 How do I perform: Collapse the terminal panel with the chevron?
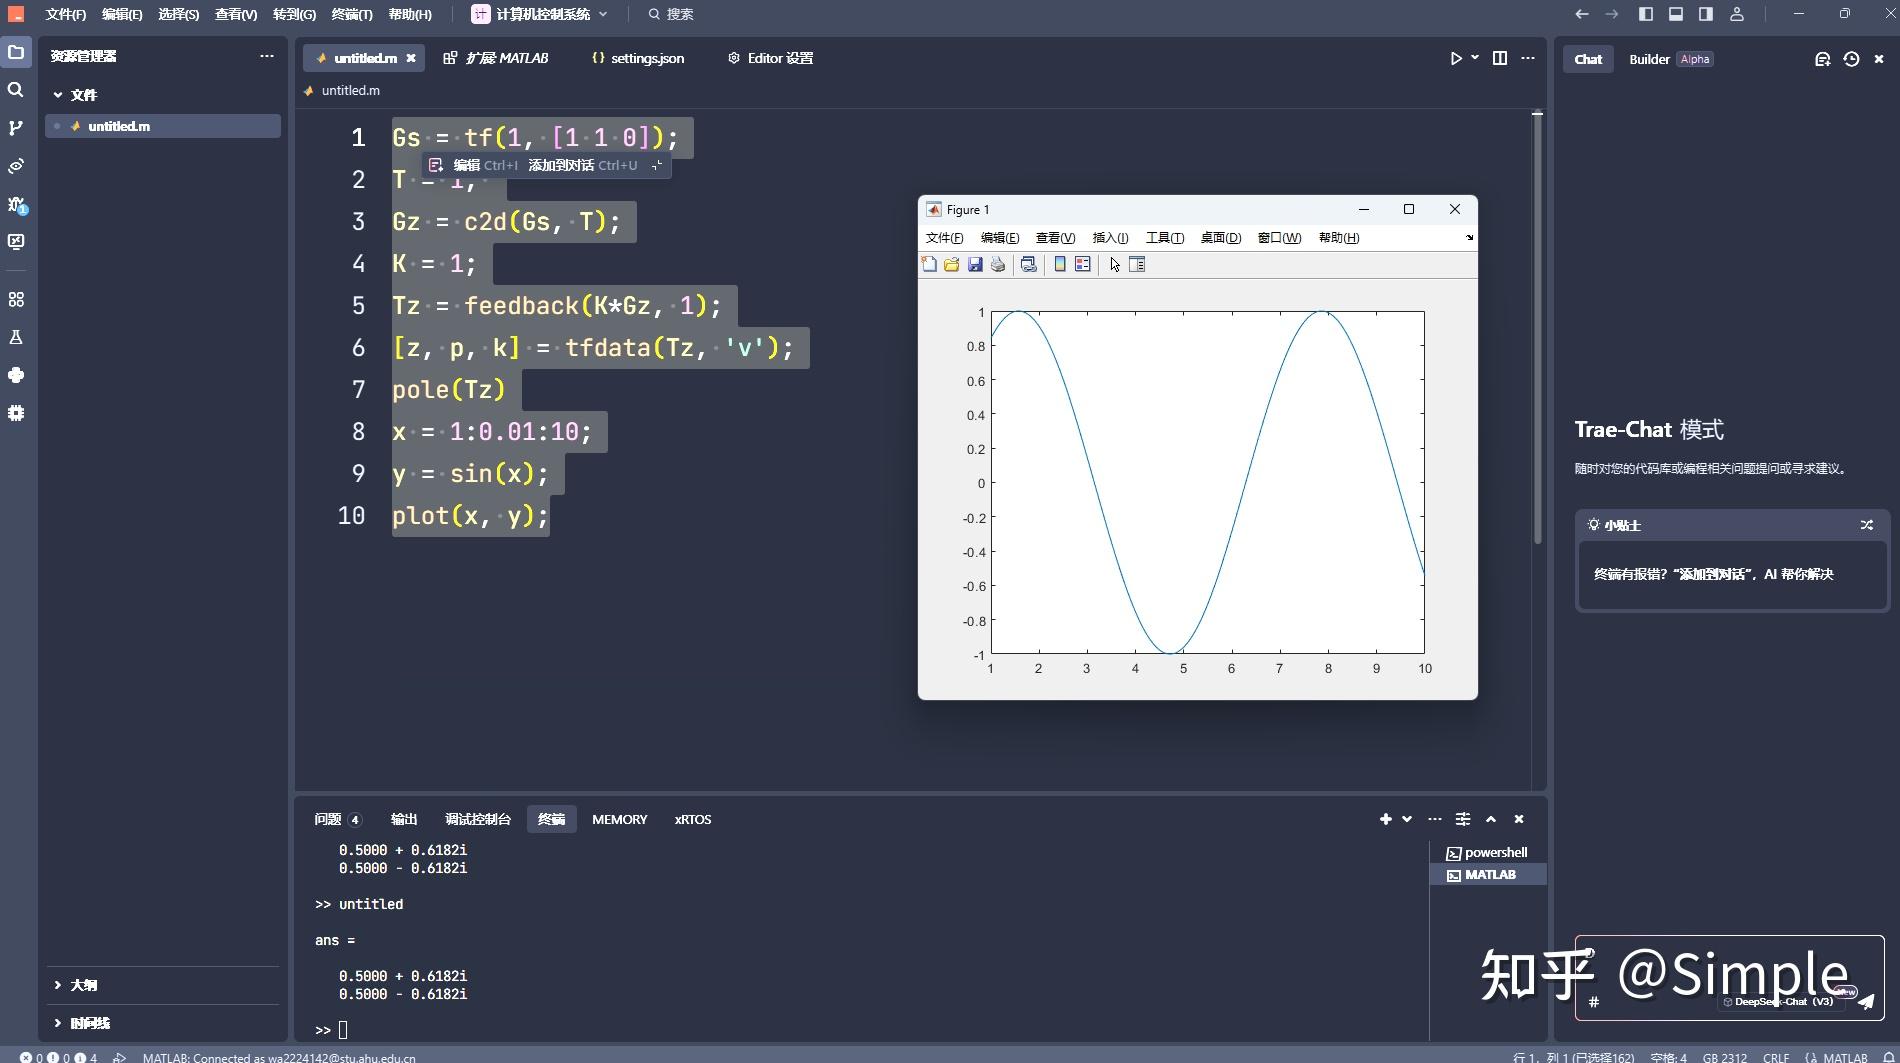click(x=1490, y=819)
